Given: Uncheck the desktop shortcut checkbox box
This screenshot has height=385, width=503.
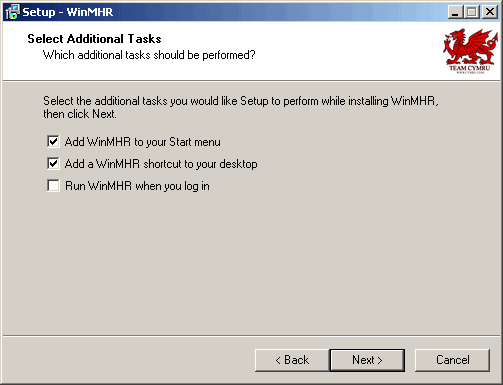Looking at the screenshot, I should click(x=53, y=163).
